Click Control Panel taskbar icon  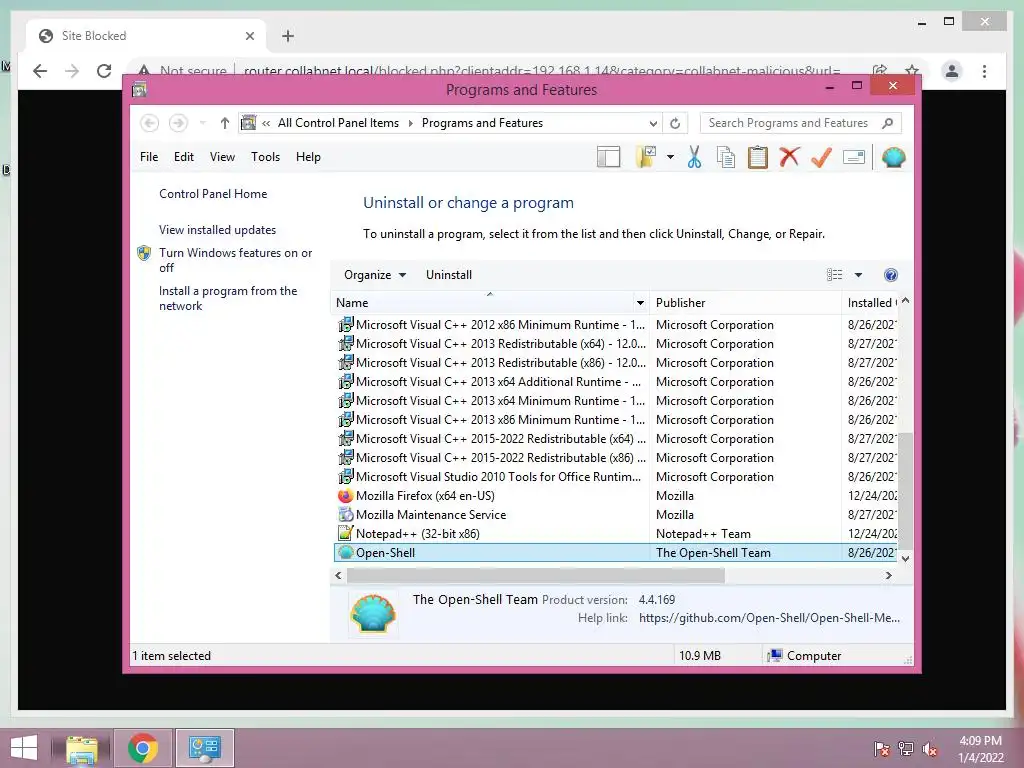(x=204, y=748)
